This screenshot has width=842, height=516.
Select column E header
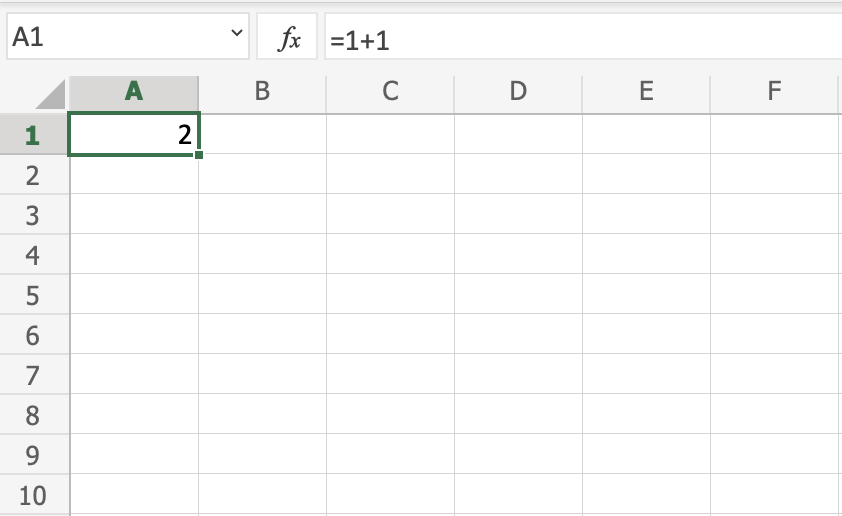point(646,92)
